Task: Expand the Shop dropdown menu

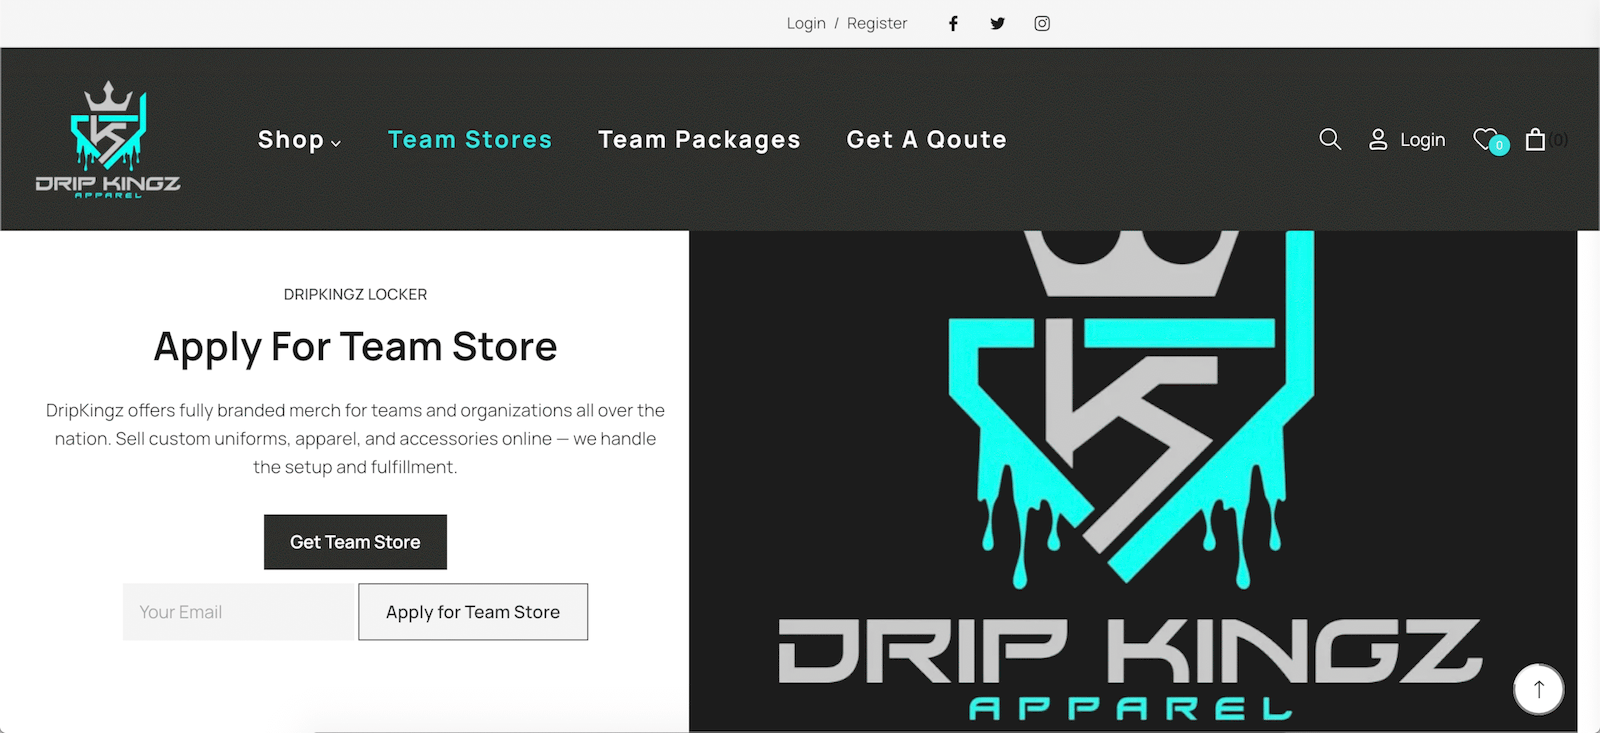Action: pyautogui.click(x=299, y=140)
